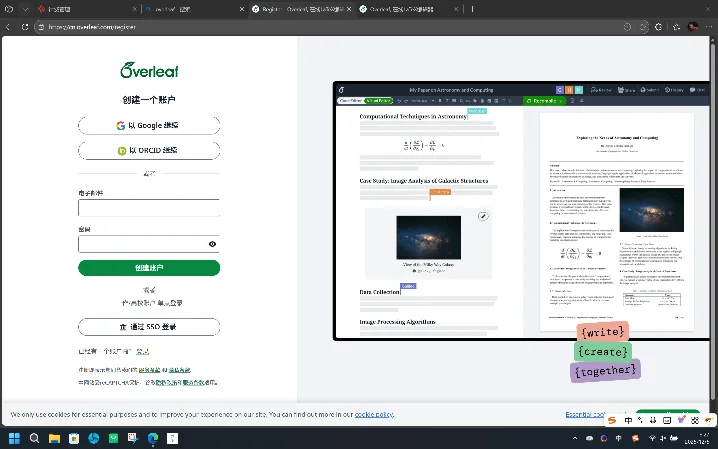Screen dimensions: 718x449
Task: Select the Register Overleaf tab
Action: click(x=302, y=9)
